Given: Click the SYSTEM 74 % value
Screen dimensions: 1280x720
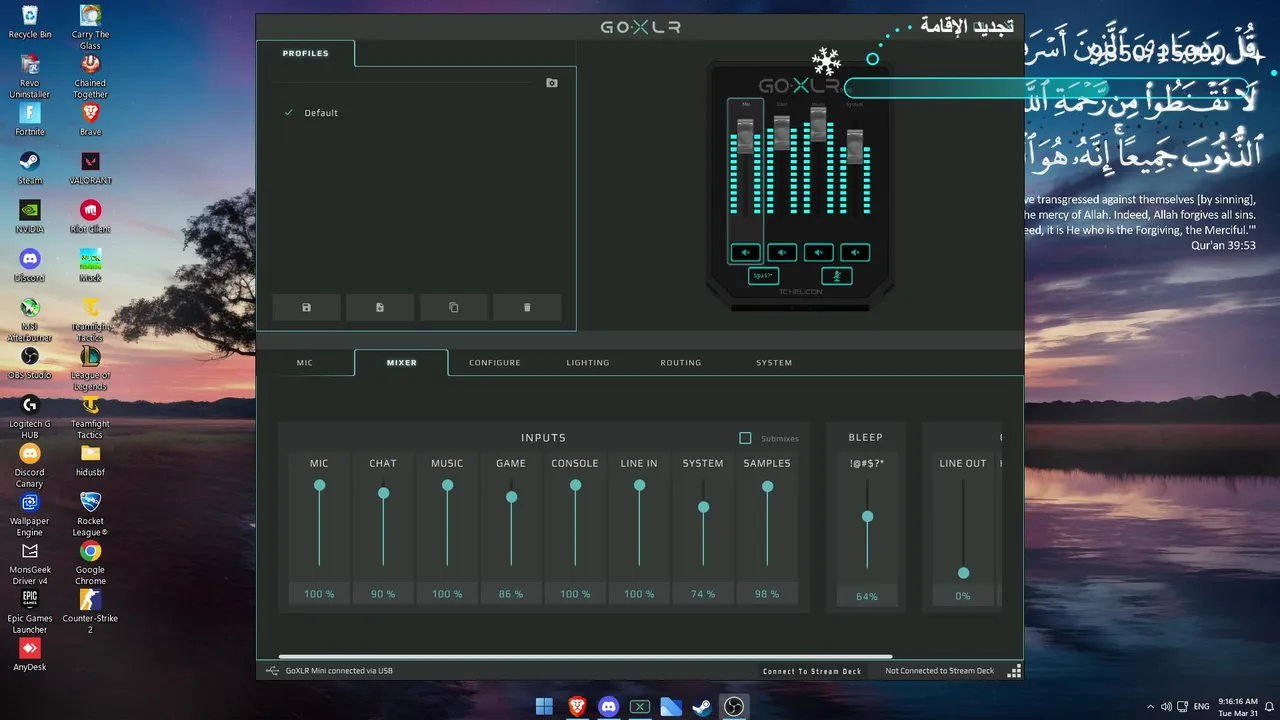Looking at the screenshot, I should (x=703, y=594).
